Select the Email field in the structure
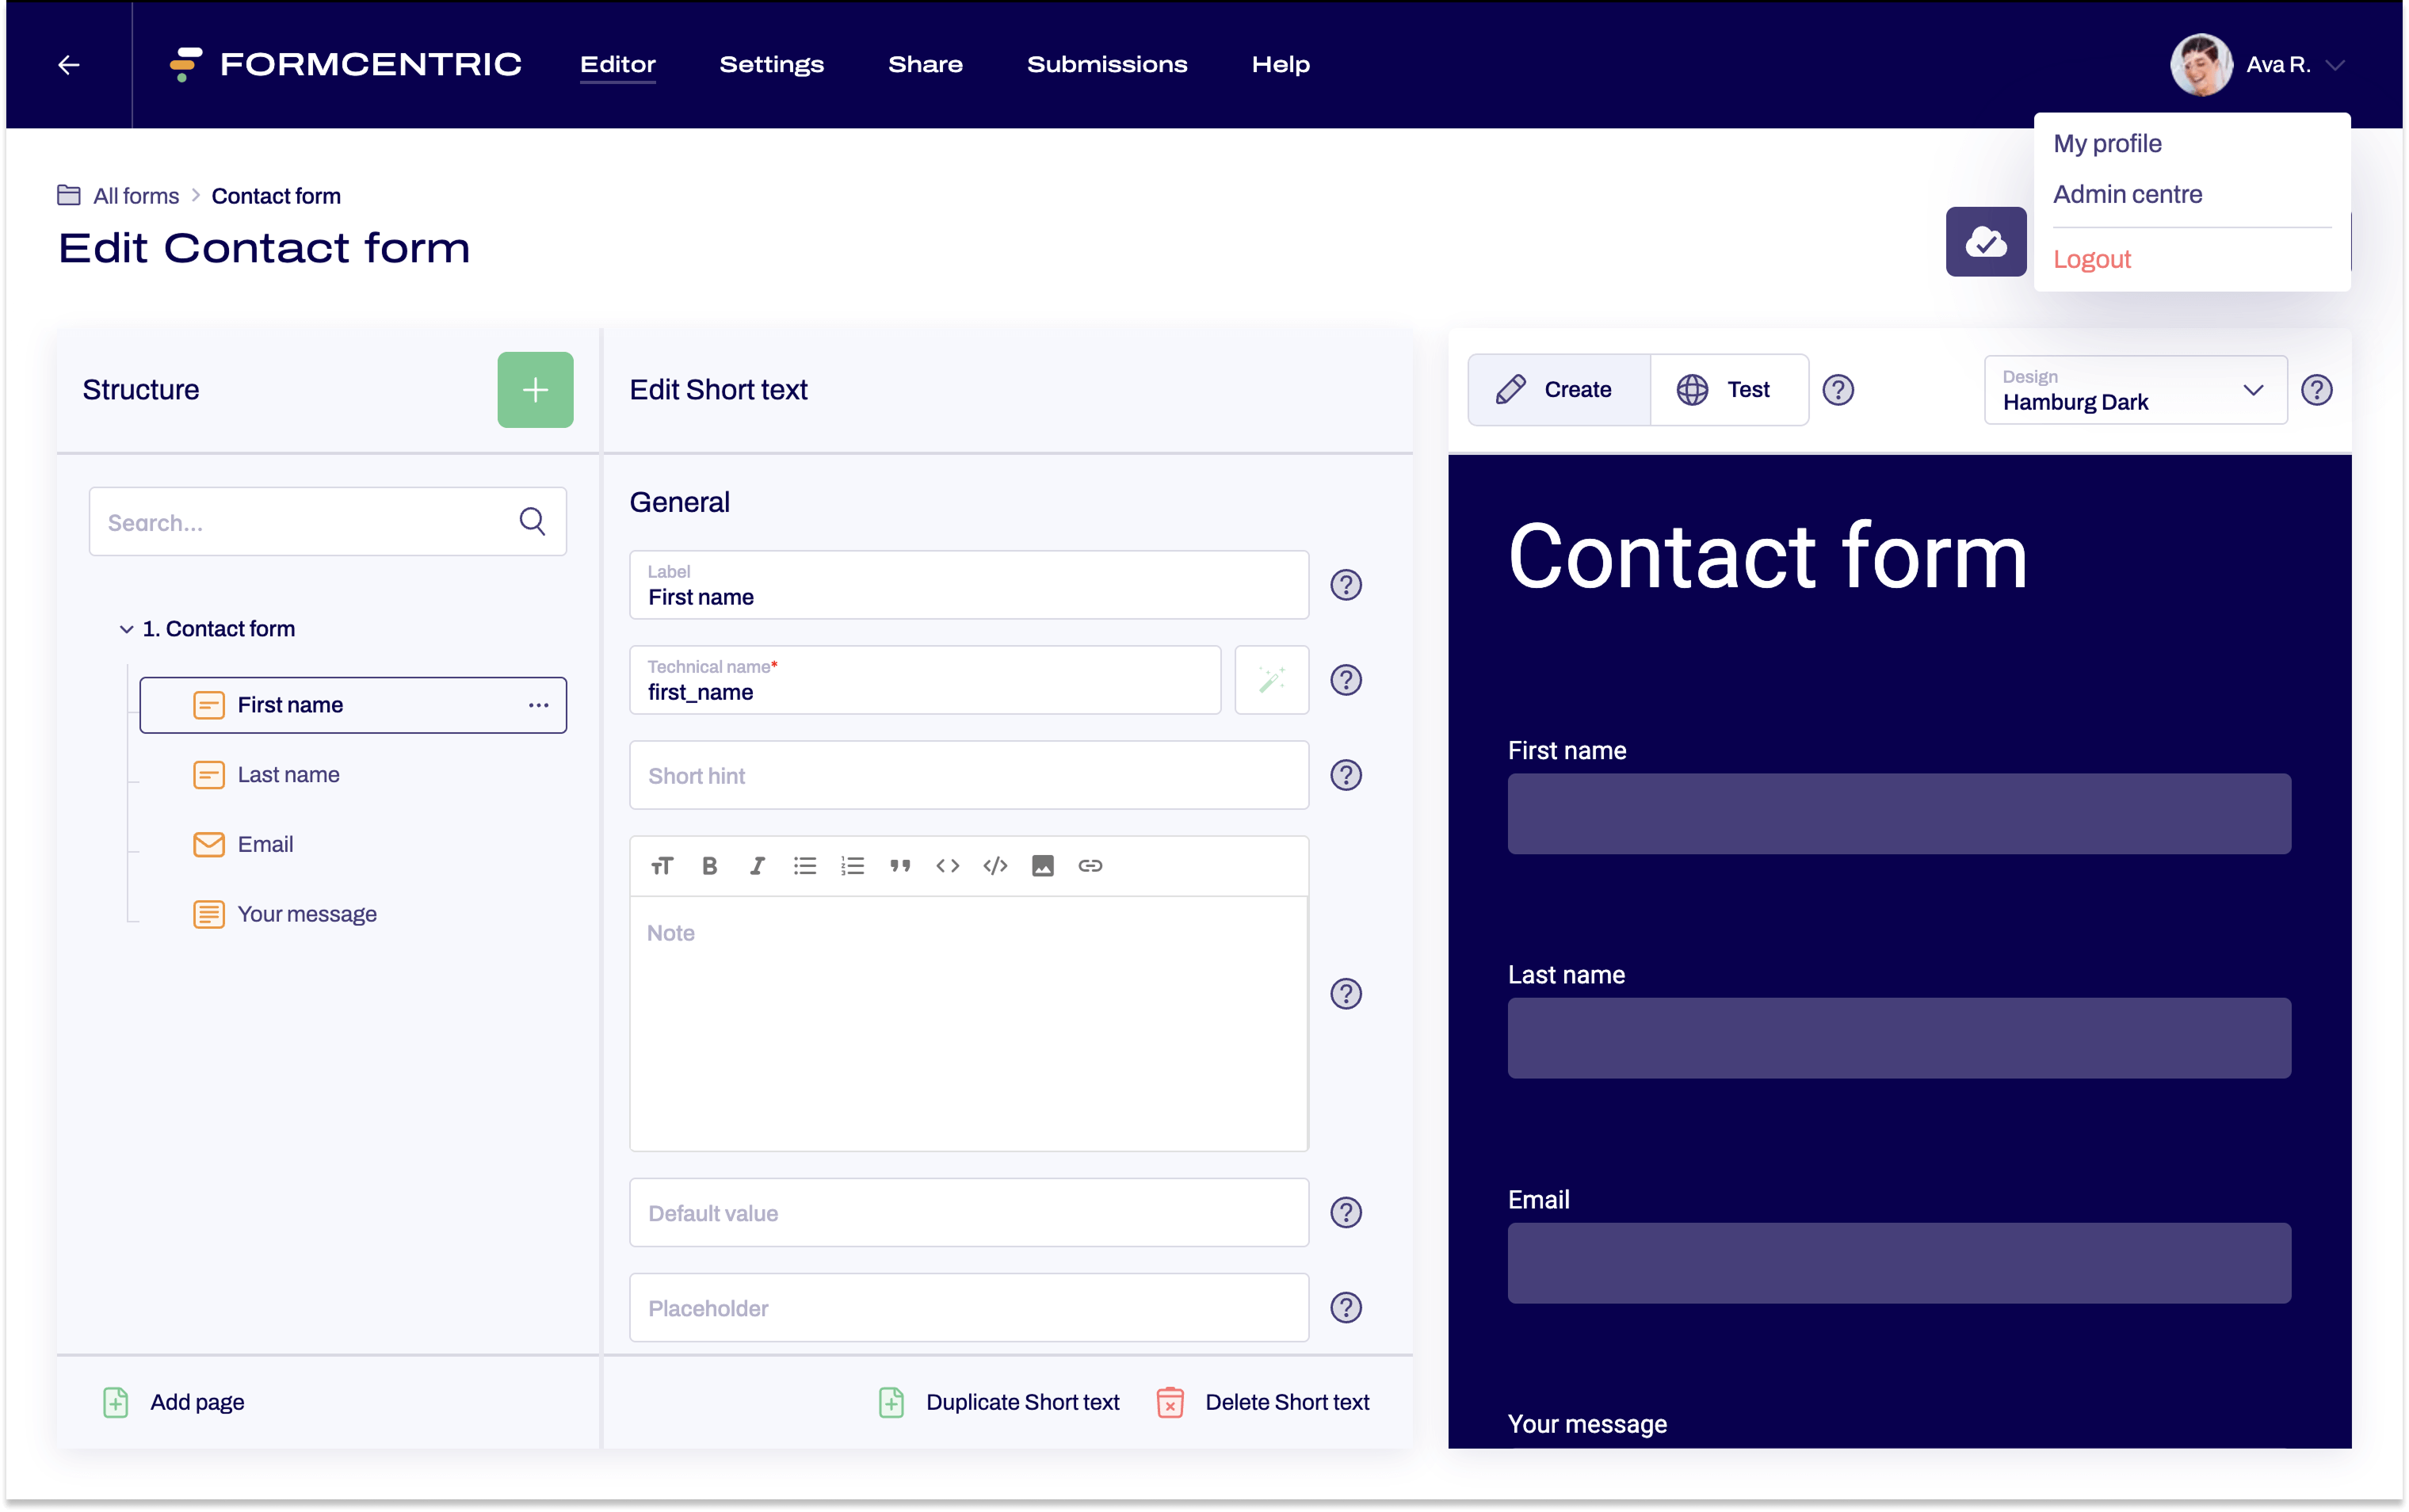The image size is (2409, 1512). click(x=265, y=843)
